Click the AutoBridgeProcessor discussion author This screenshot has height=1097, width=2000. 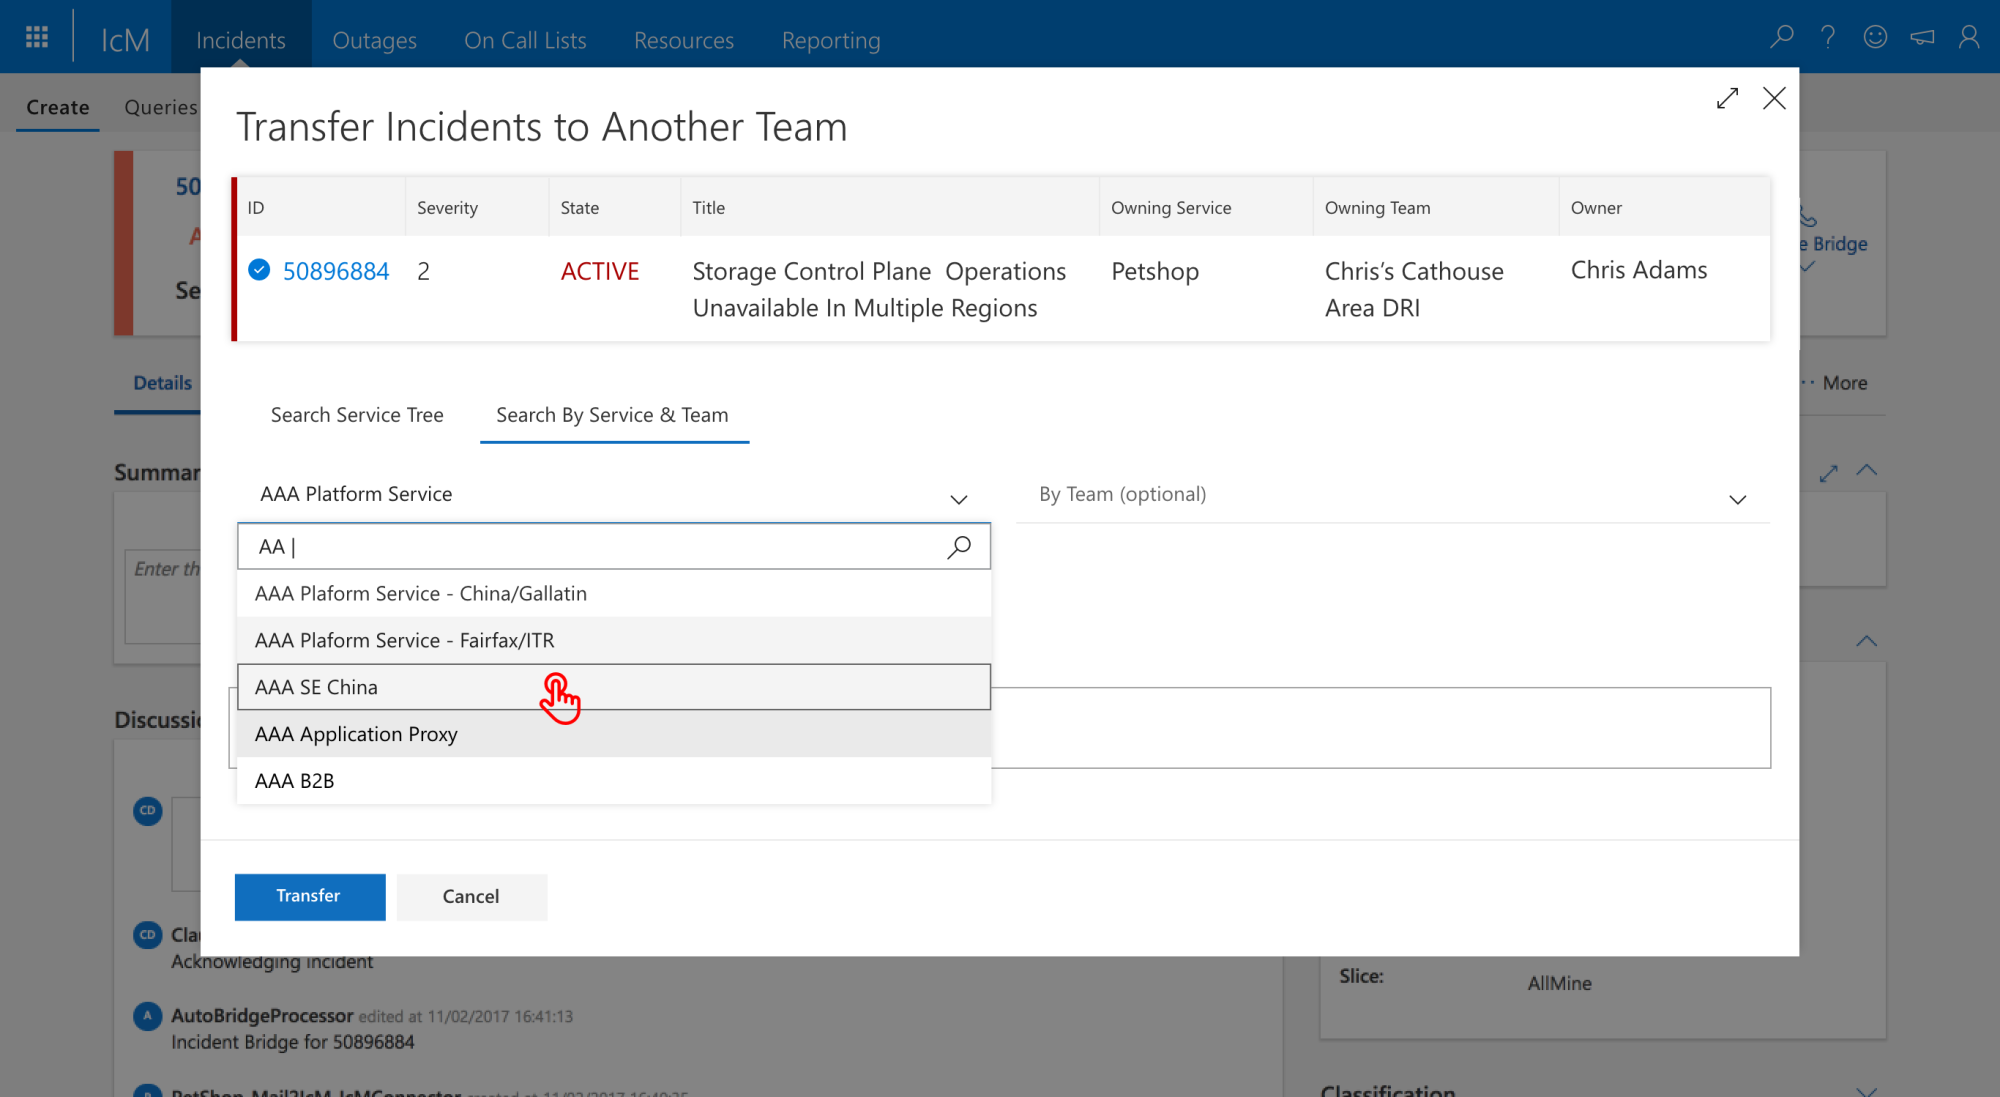[x=262, y=1015]
